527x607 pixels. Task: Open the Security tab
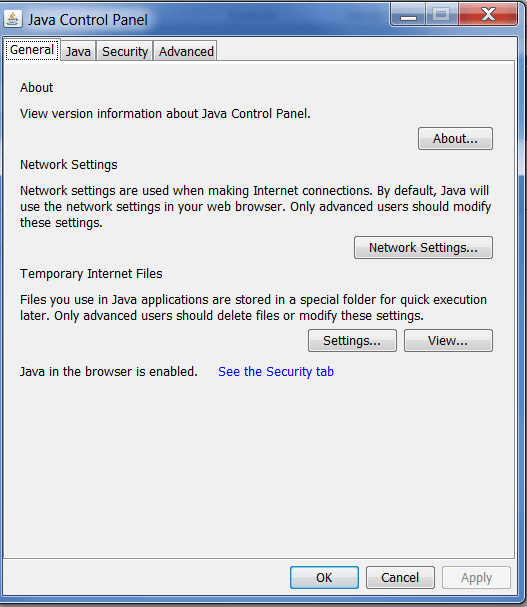(x=125, y=51)
